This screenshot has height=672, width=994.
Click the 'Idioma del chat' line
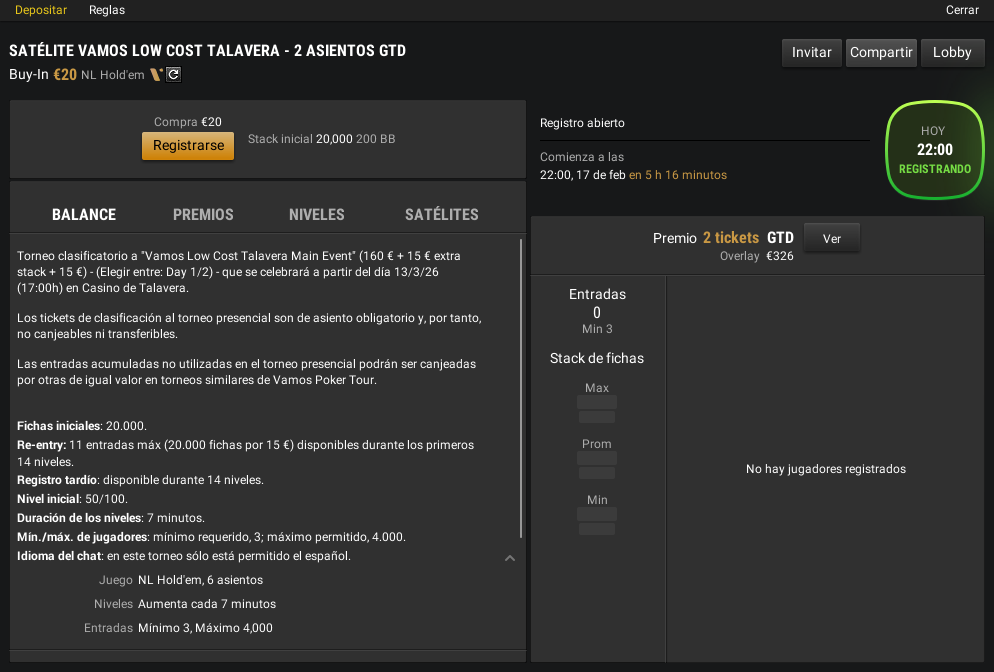click(184, 556)
